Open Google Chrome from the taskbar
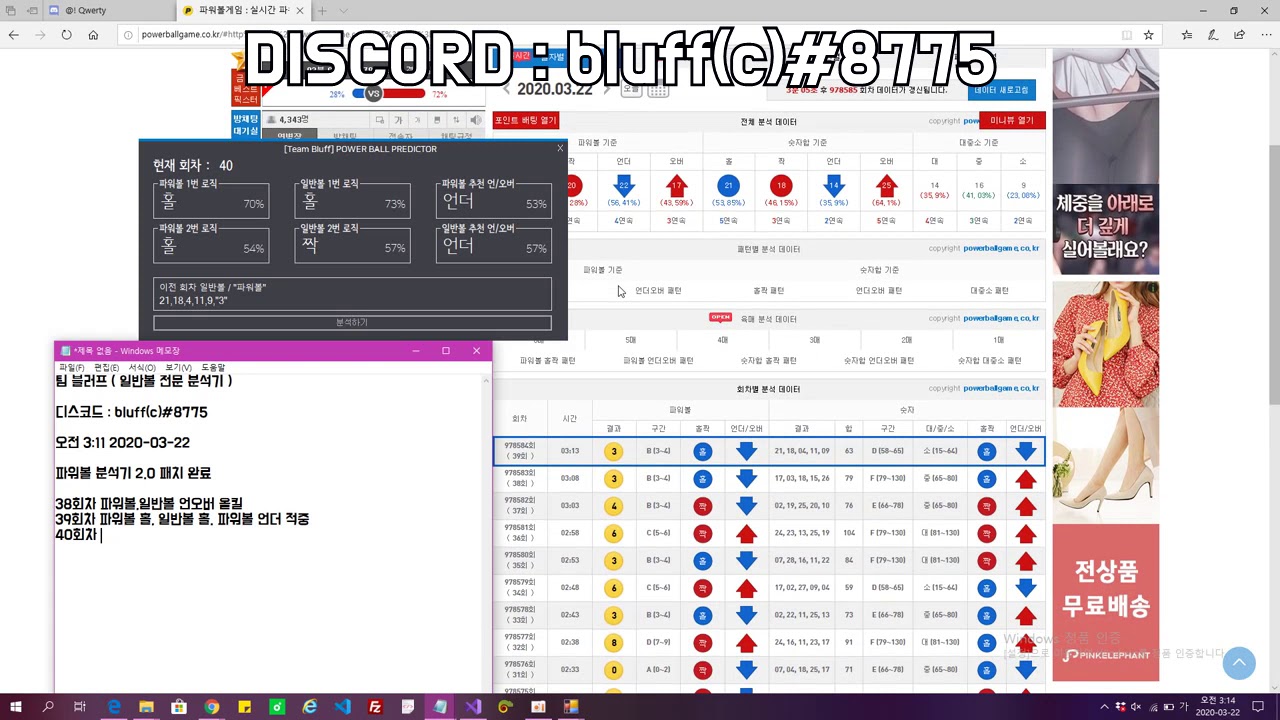Screen dimensions: 1280x720 [x=211, y=707]
